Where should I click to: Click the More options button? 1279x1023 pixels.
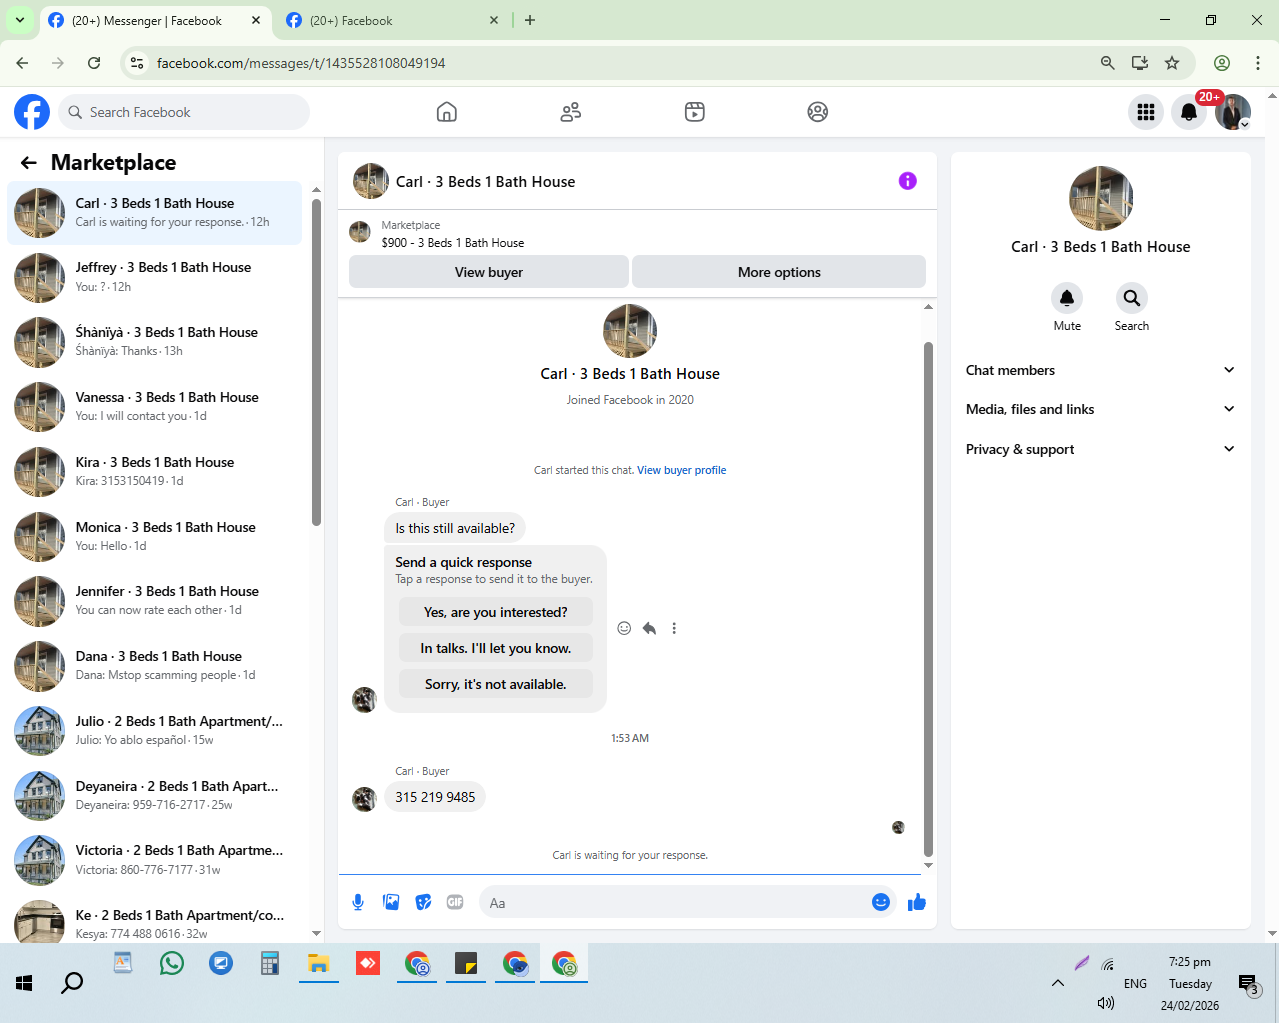point(779,272)
